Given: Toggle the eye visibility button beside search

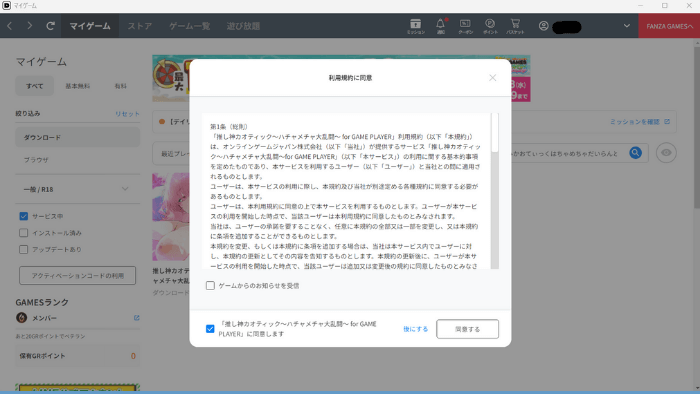Looking at the screenshot, I should 666,153.
